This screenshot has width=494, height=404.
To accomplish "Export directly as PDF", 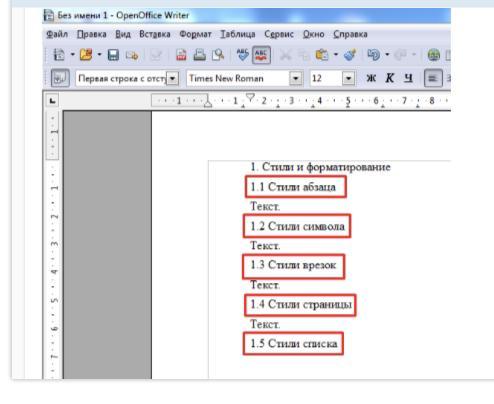I will (x=181, y=55).
